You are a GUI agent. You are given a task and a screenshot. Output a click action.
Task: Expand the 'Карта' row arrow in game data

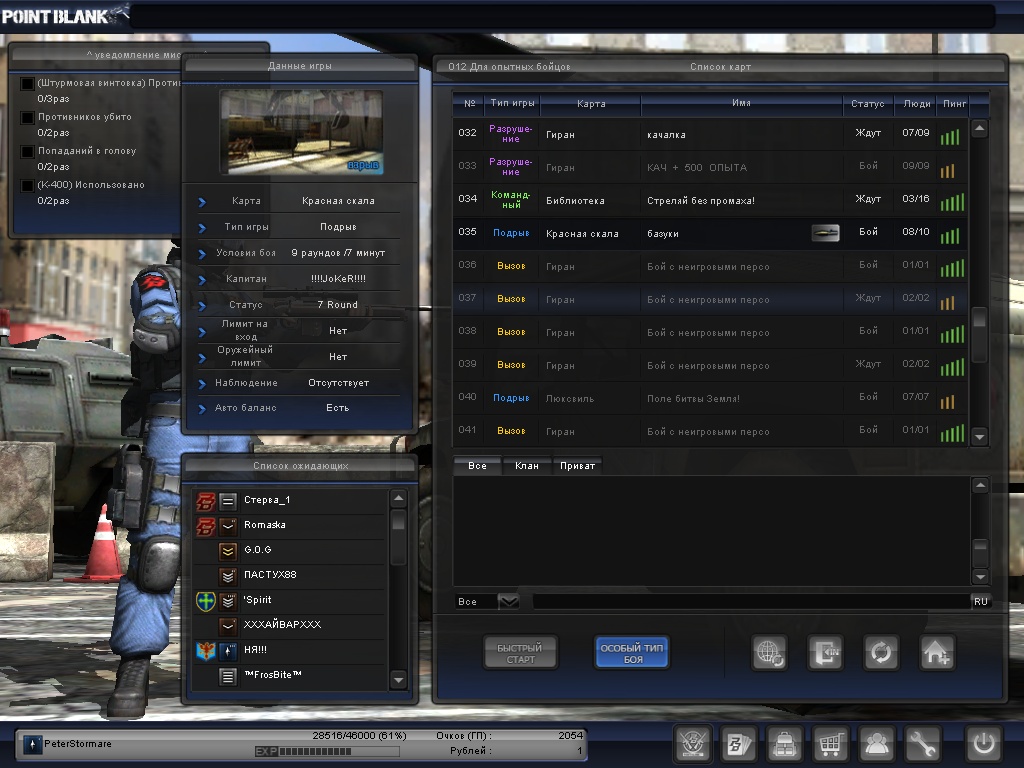pos(202,202)
